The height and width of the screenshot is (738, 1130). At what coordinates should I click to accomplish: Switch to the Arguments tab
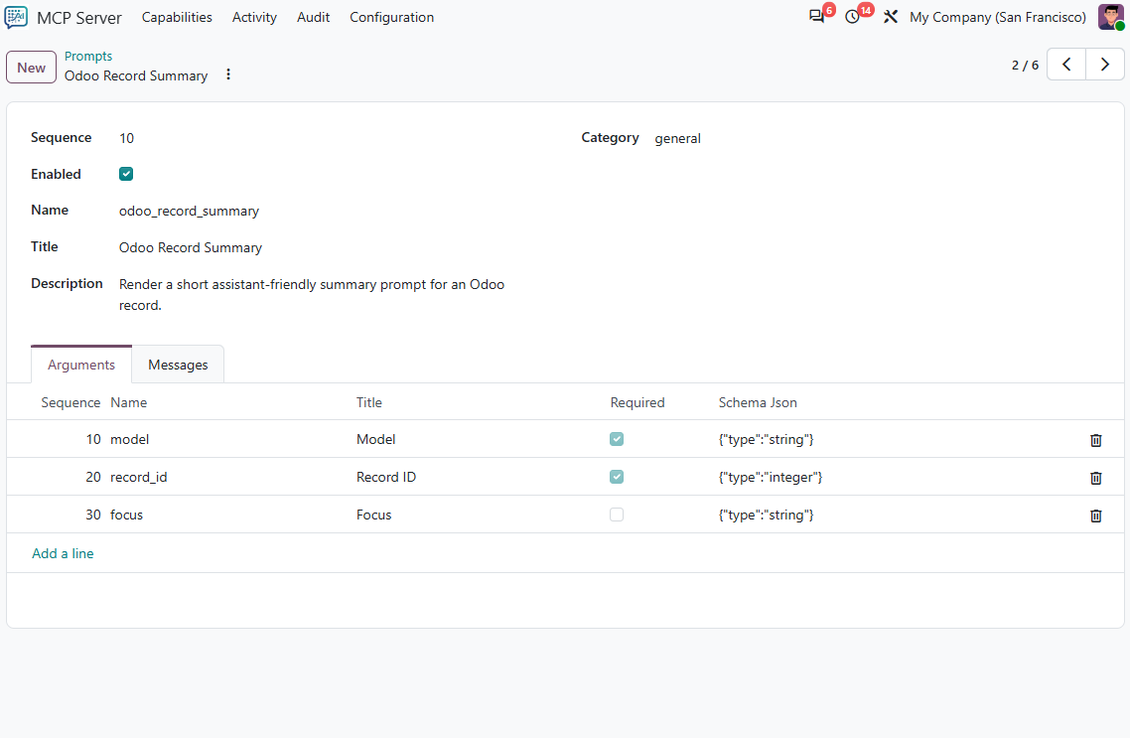point(81,365)
